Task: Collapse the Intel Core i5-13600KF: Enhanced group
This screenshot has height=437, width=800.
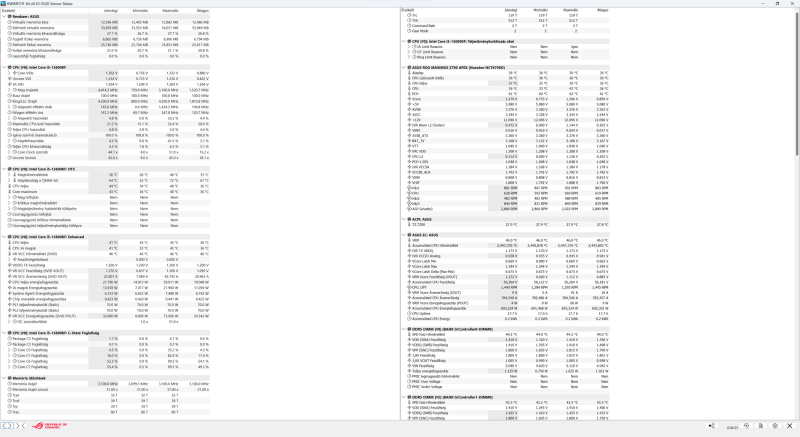Action: coord(4,237)
